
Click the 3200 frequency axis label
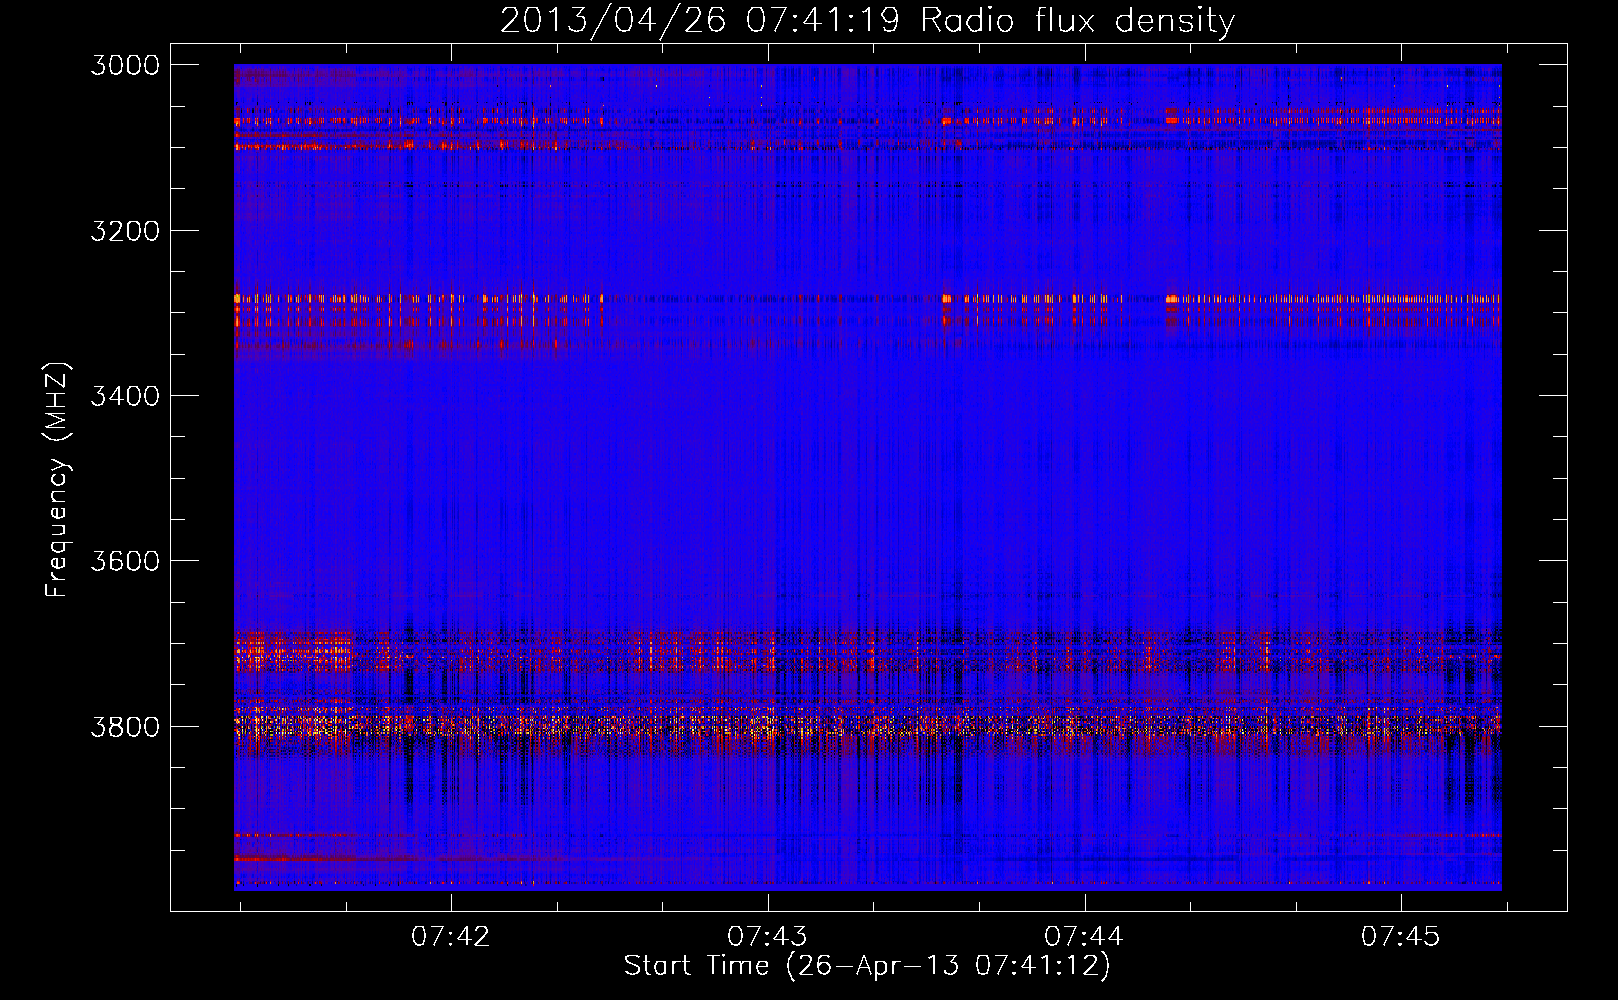125,231
